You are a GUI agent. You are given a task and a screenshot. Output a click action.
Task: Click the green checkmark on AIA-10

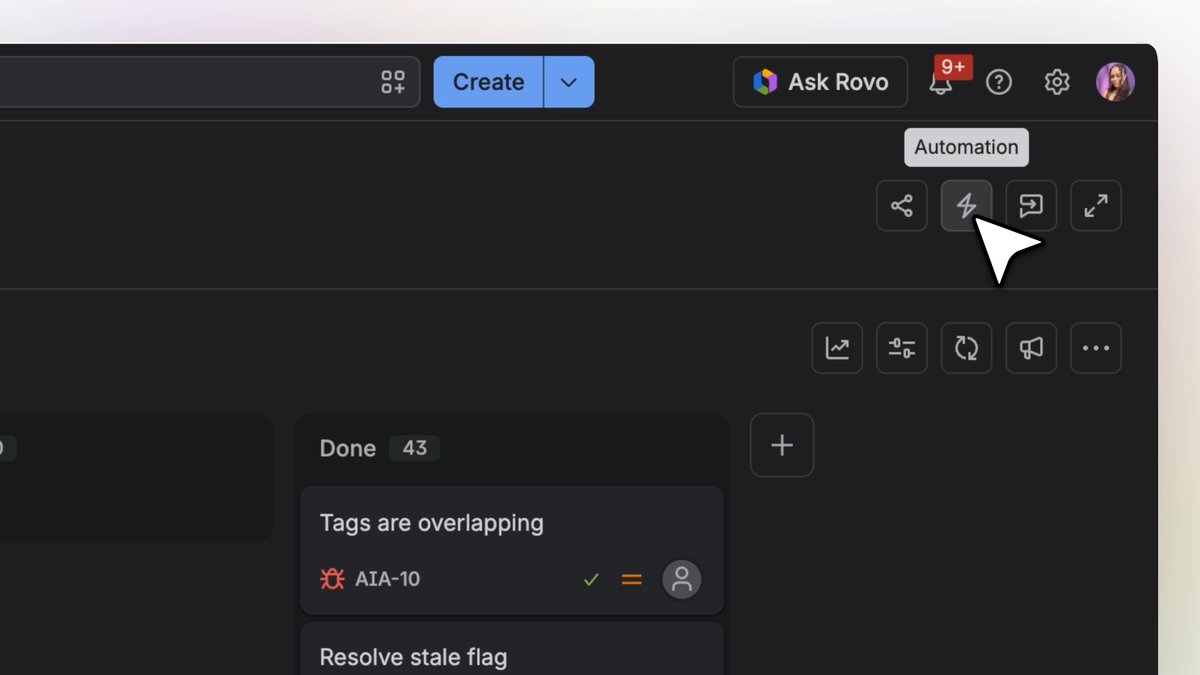[591, 579]
